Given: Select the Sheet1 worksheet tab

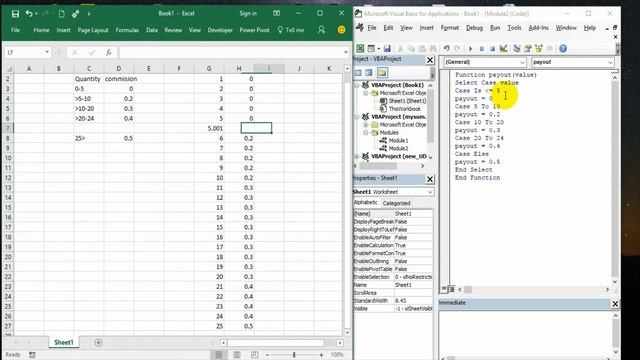Looking at the screenshot, I should pyautogui.click(x=64, y=342).
